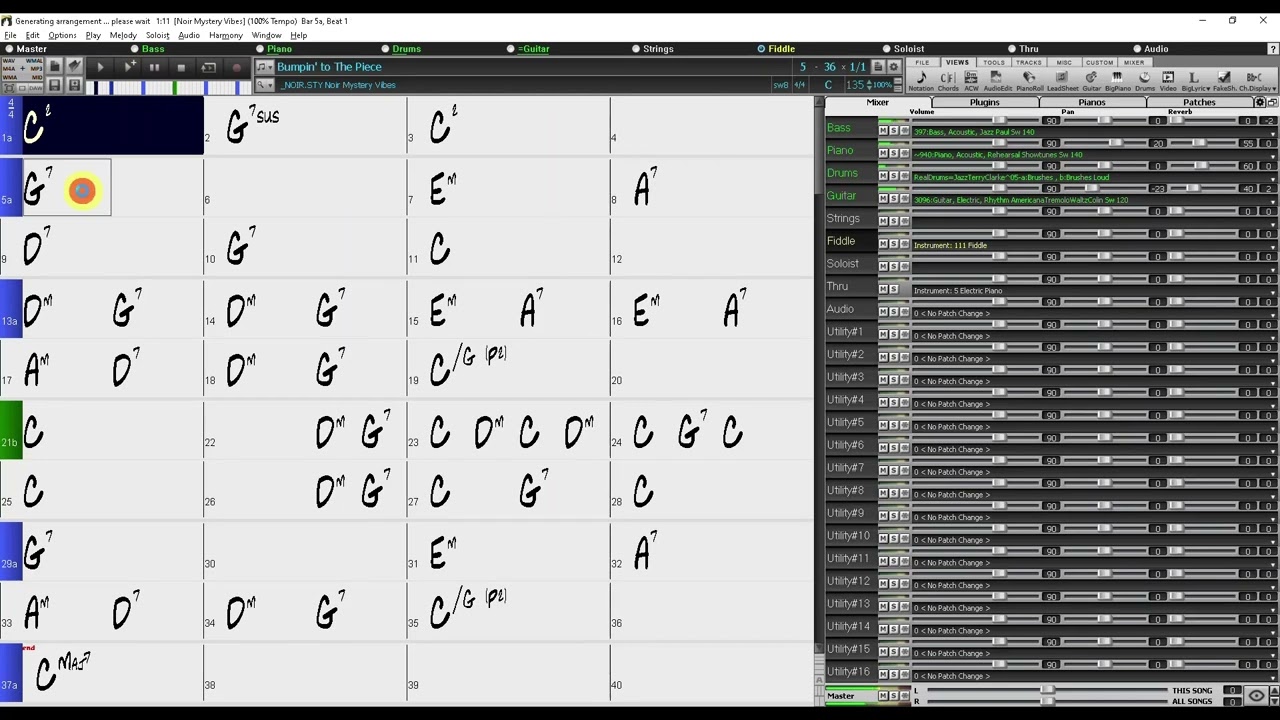Screen dimensions: 1280x720
Task: Mute the Bass track
Action: coord(883,131)
